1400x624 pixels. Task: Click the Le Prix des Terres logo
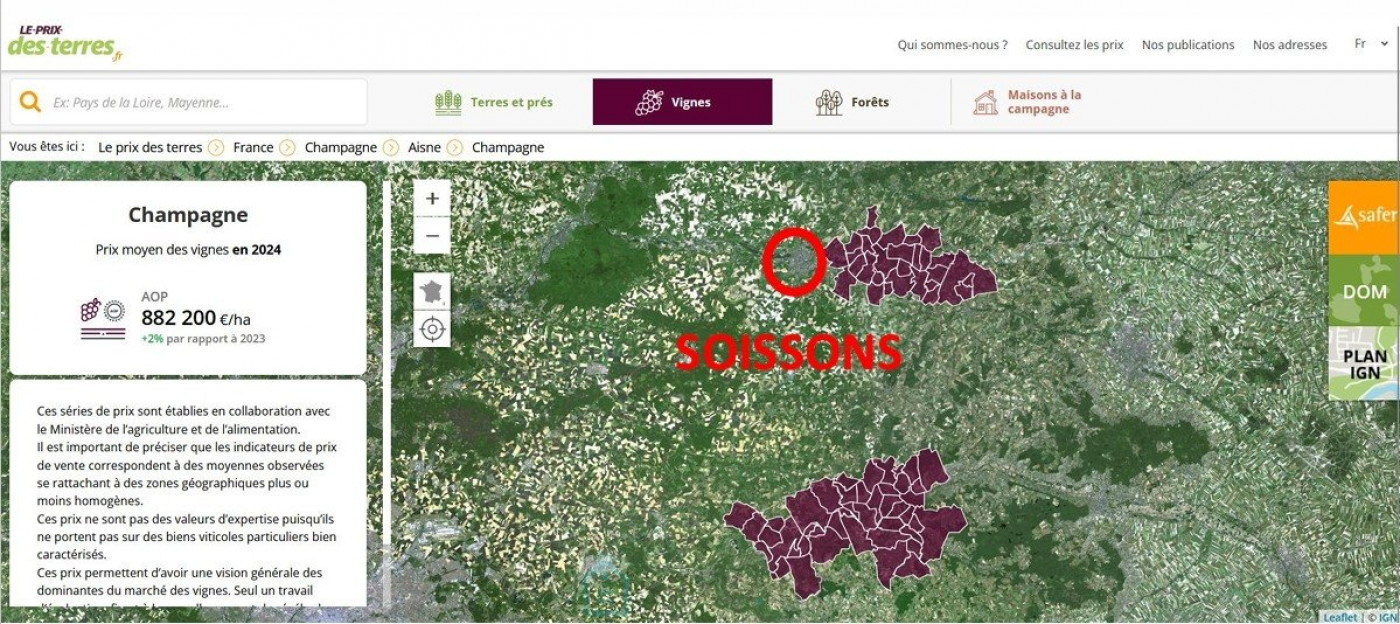coord(65,43)
